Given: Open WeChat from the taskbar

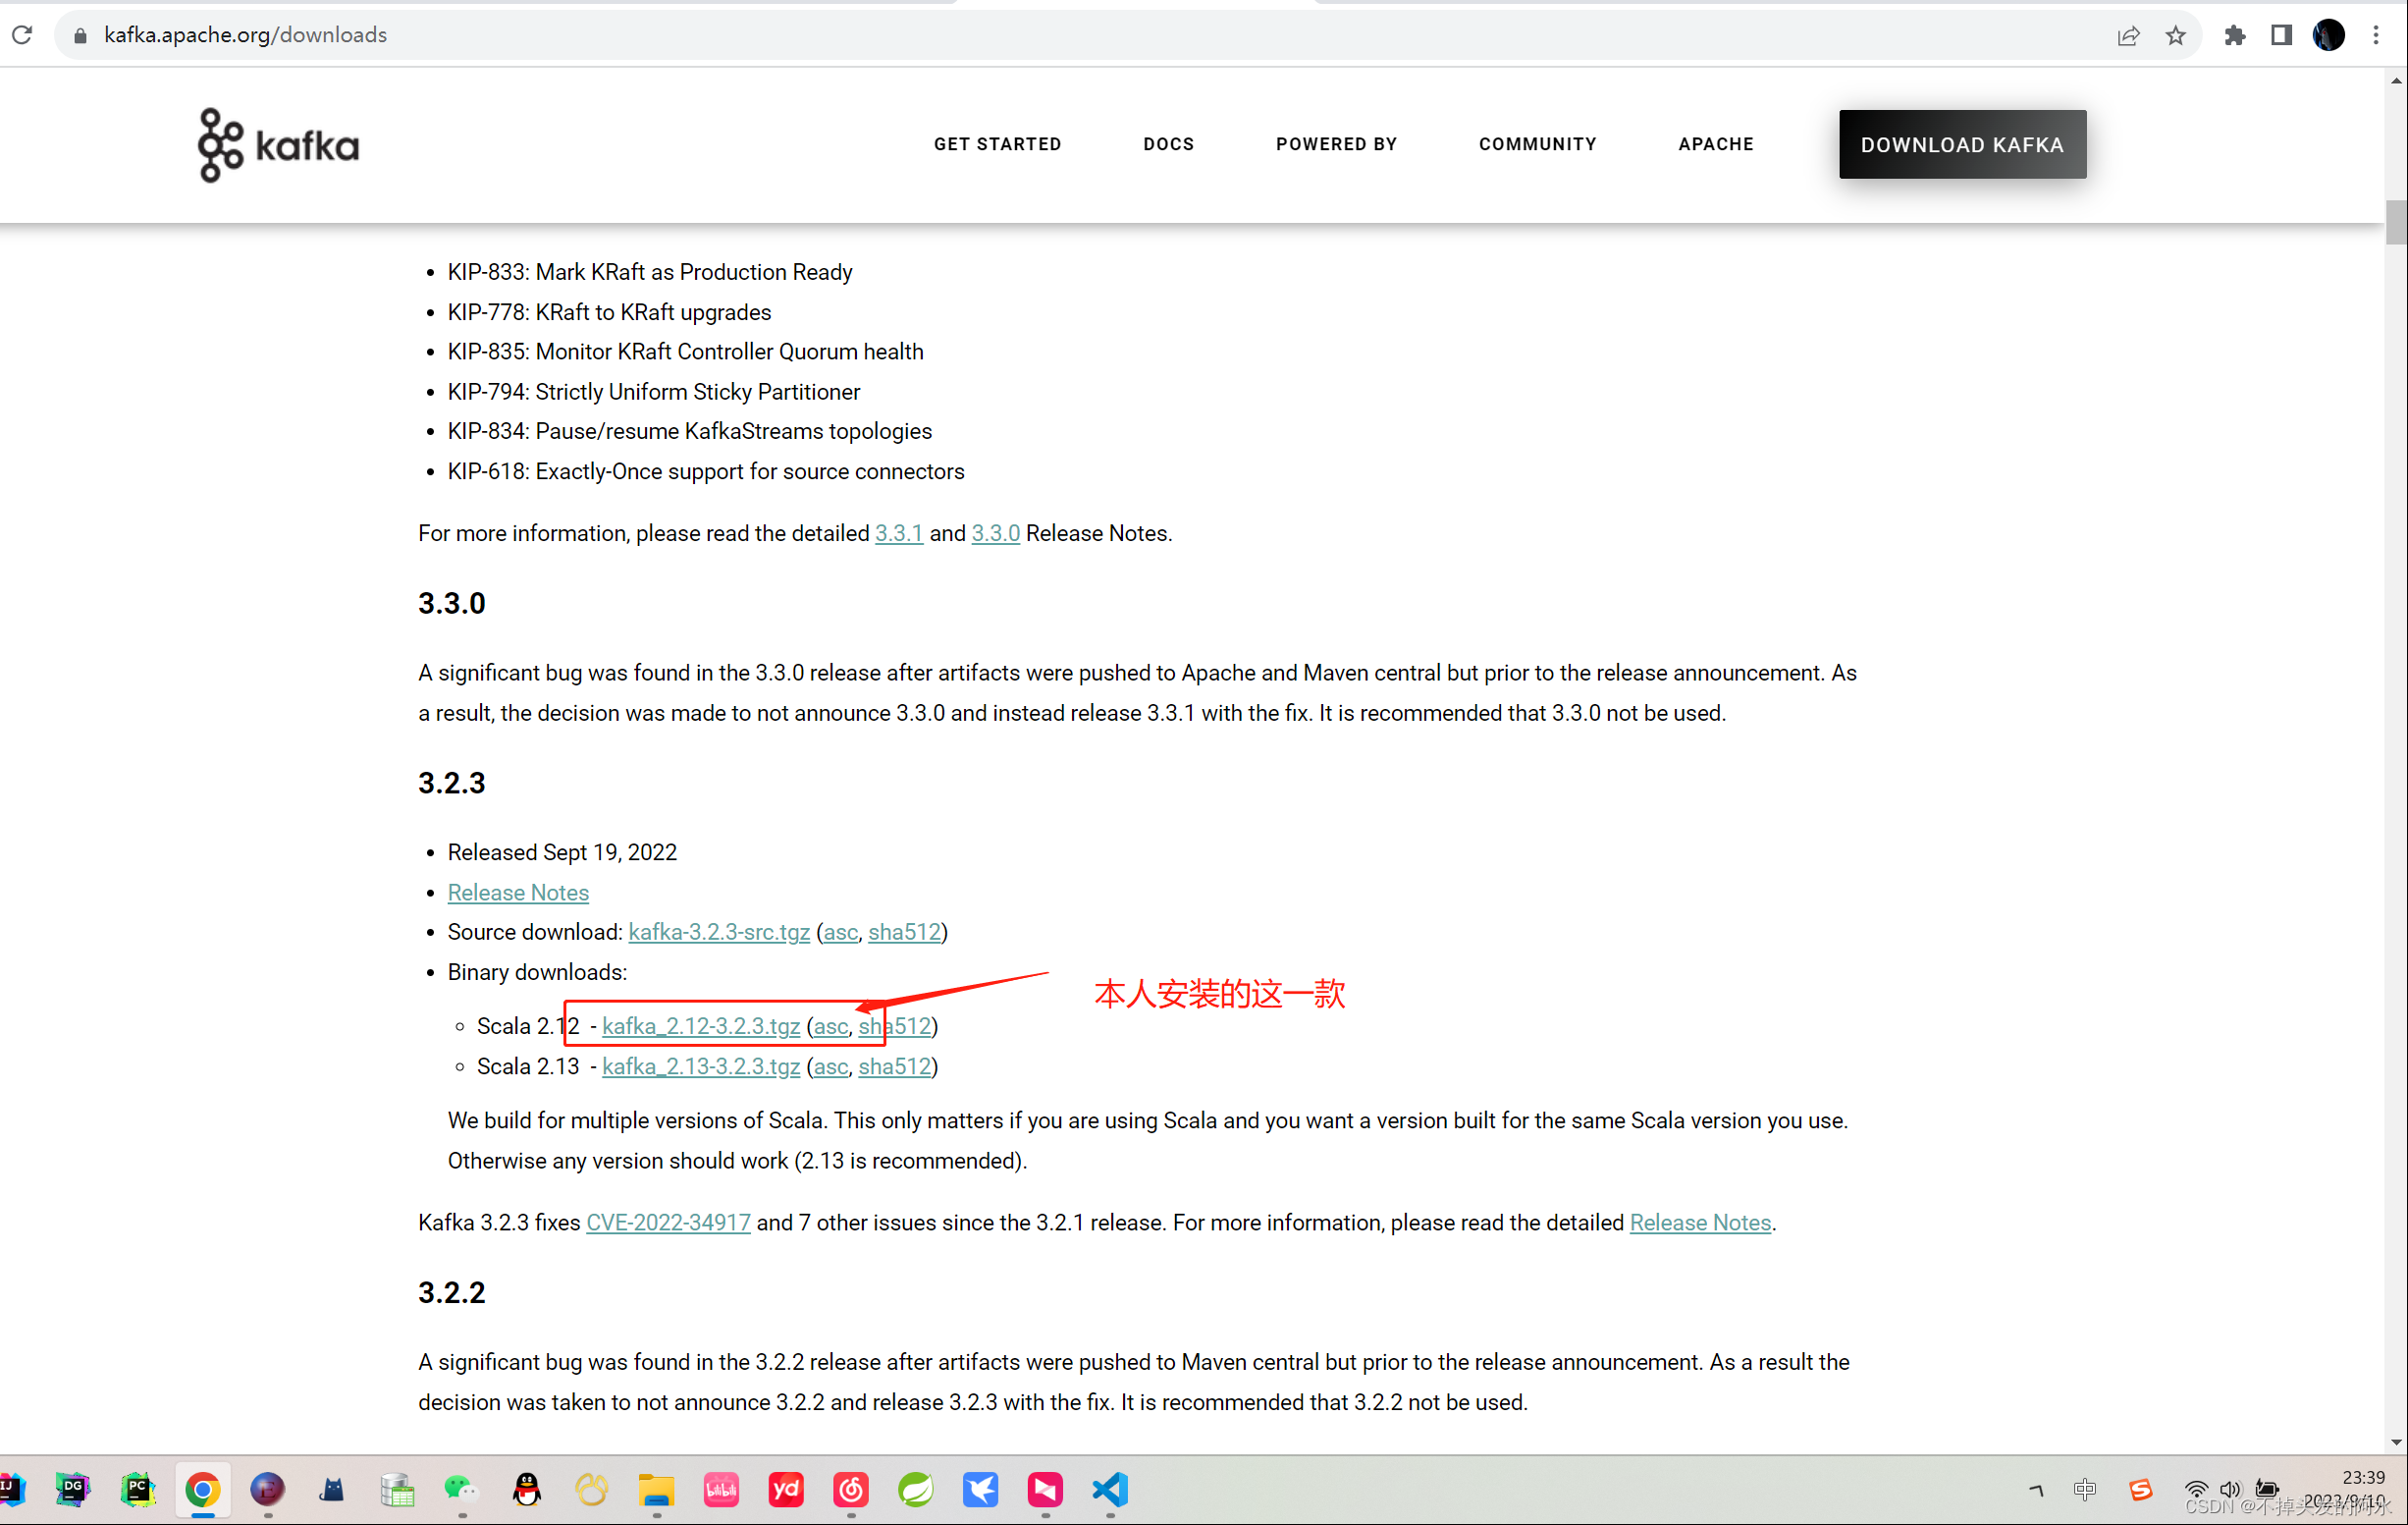Looking at the screenshot, I should click(x=462, y=1489).
